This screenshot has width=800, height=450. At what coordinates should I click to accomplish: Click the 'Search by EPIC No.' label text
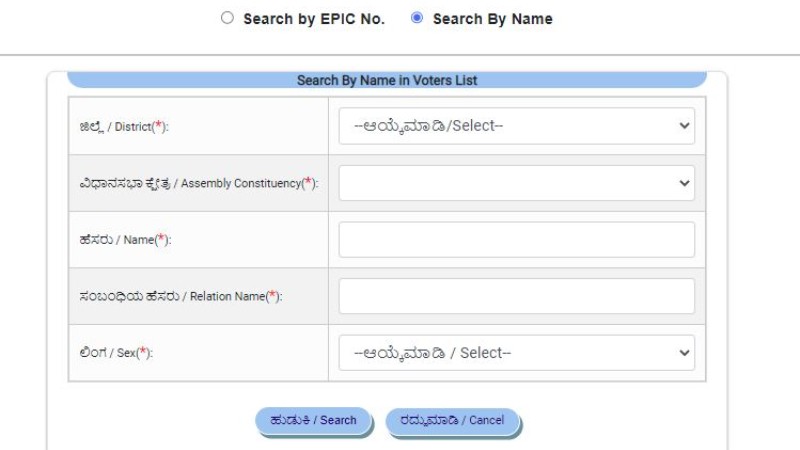tap(314, 19)
